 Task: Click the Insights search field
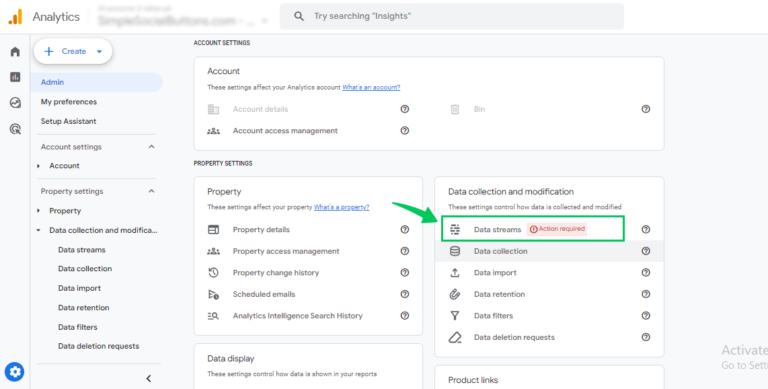(x=452, y=16)
